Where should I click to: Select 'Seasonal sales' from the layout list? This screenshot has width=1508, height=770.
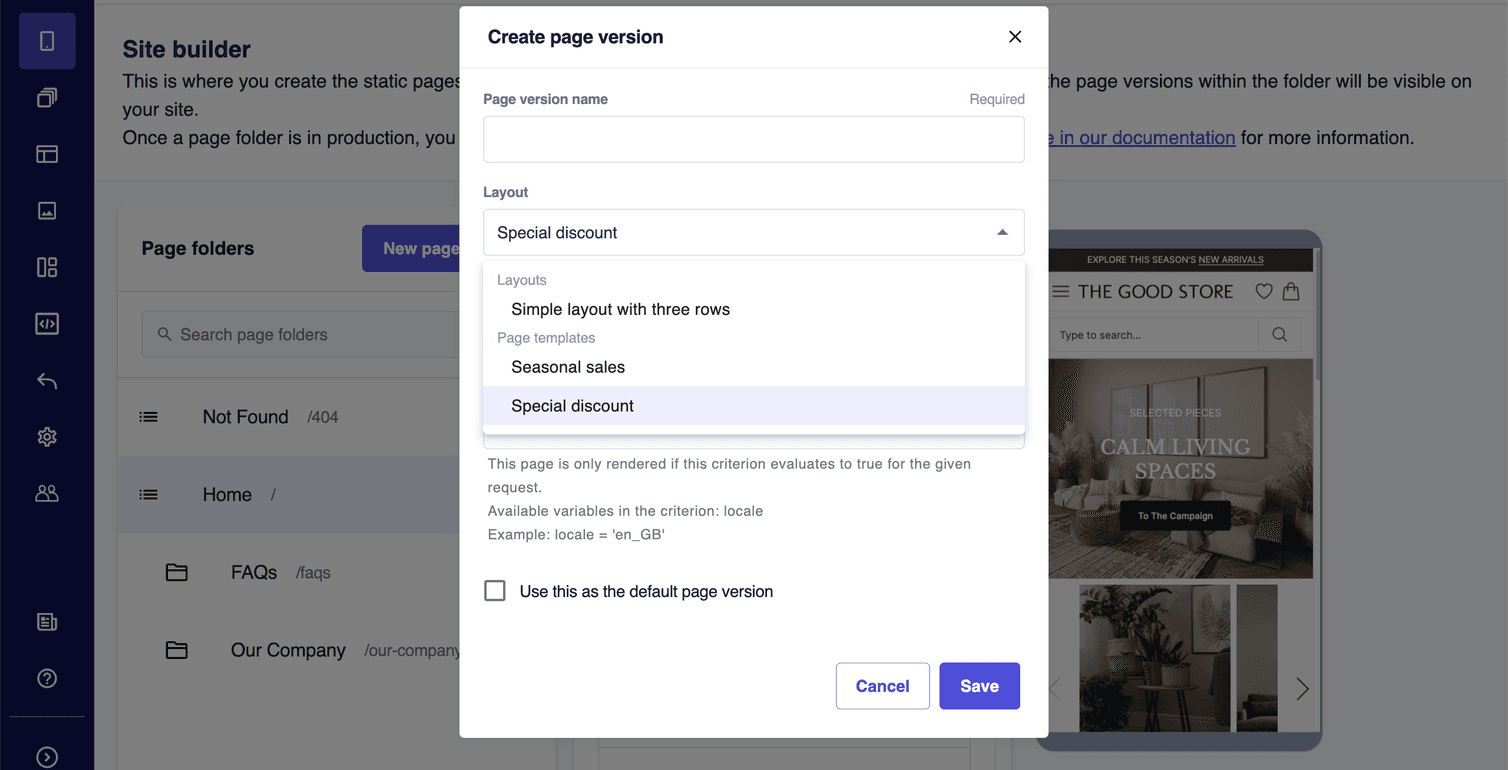click(x=568, y=367)
